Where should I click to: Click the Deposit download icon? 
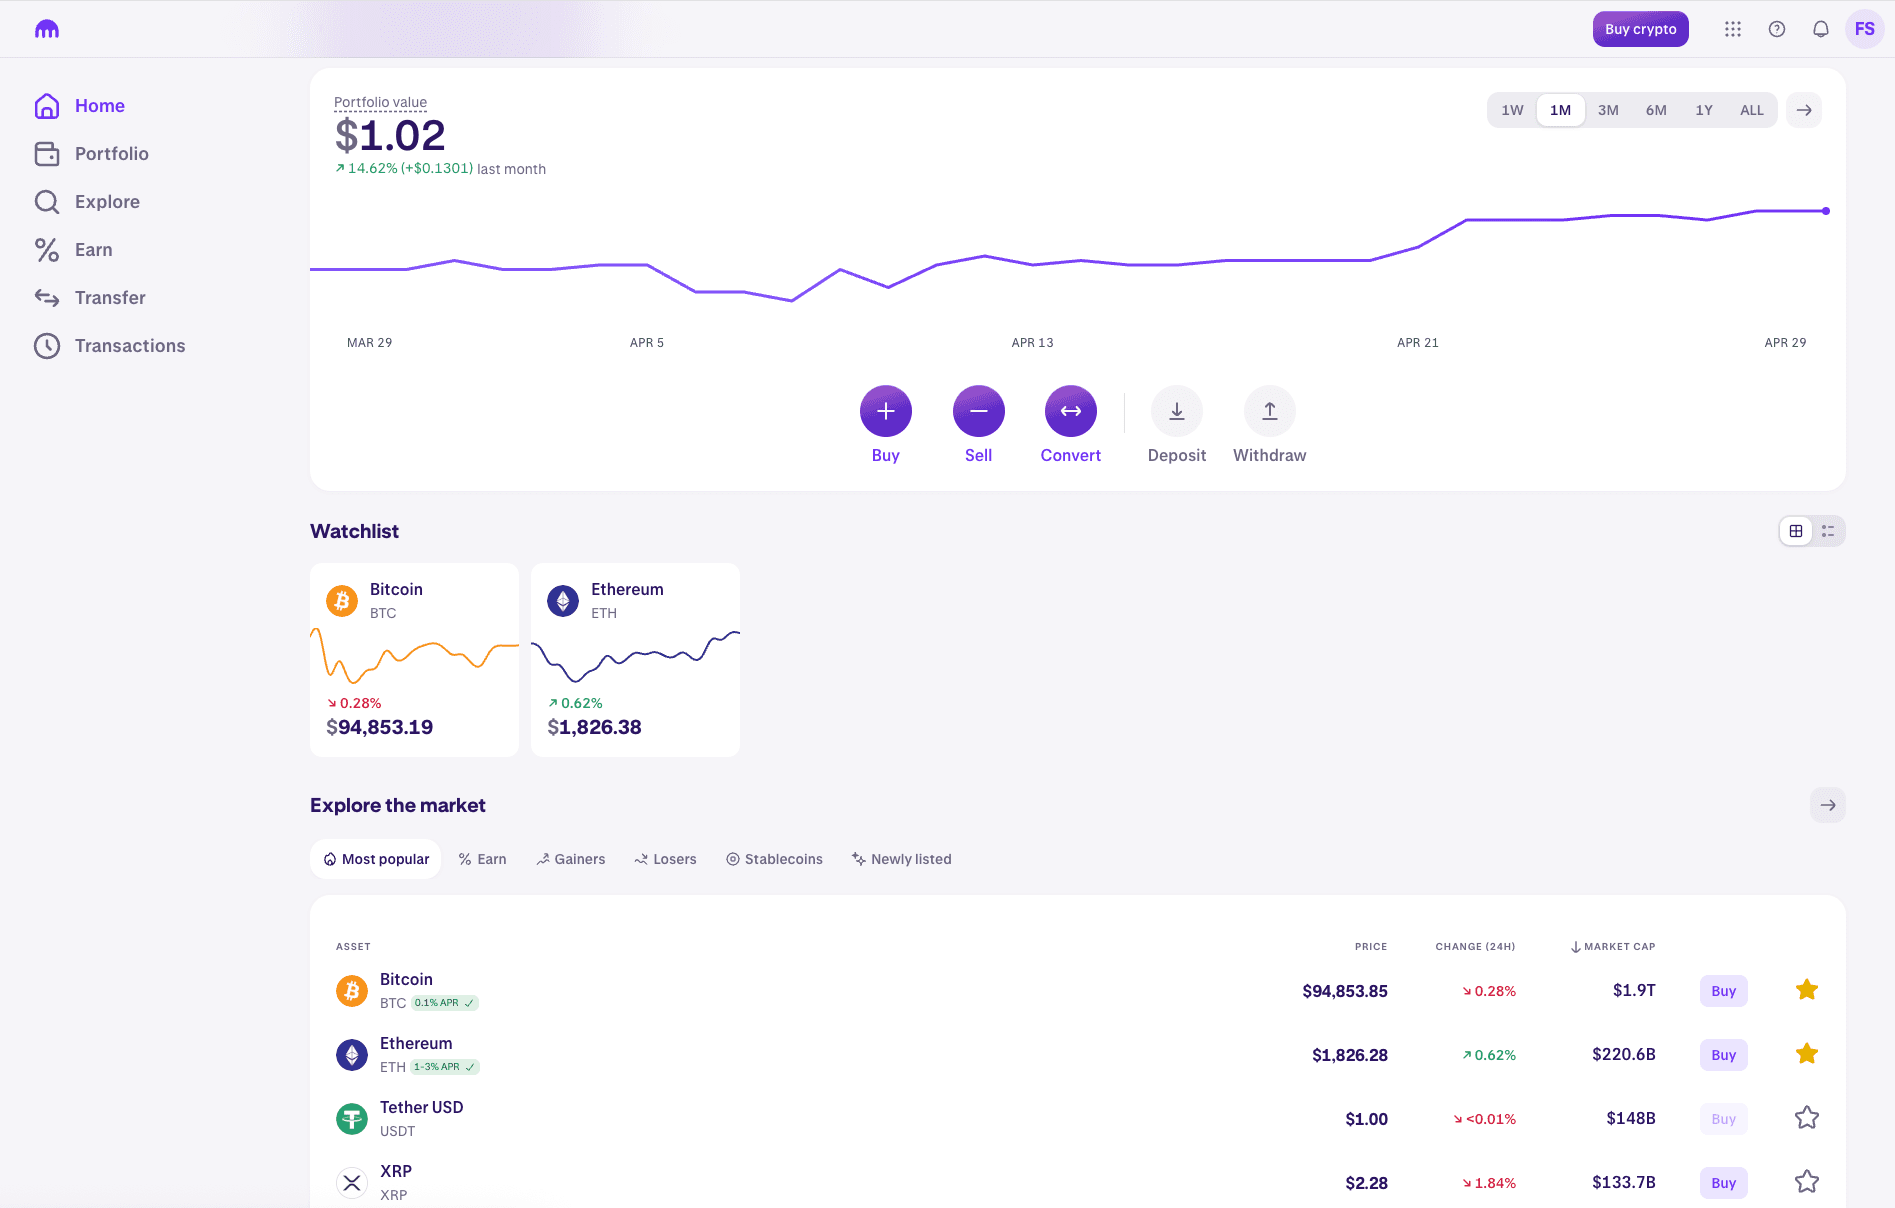(x=1177, y=411)
